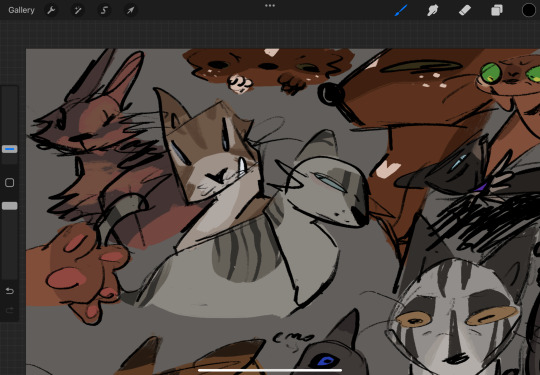Redo the last undone action
The height and width of the screenshot is (375, 540).
(x=10, y=311)
